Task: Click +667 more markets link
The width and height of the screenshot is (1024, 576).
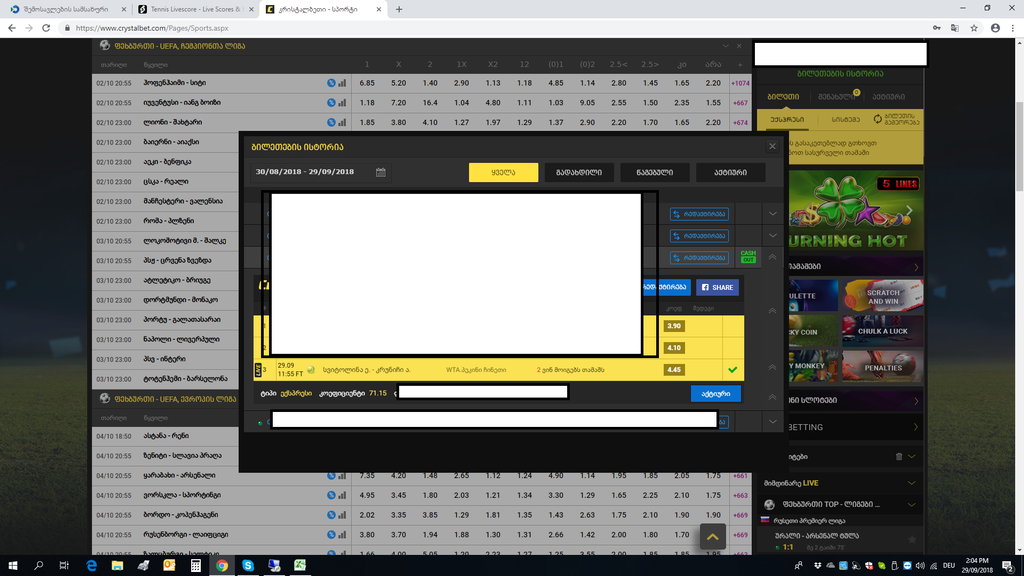Action: tap(740, 103)
